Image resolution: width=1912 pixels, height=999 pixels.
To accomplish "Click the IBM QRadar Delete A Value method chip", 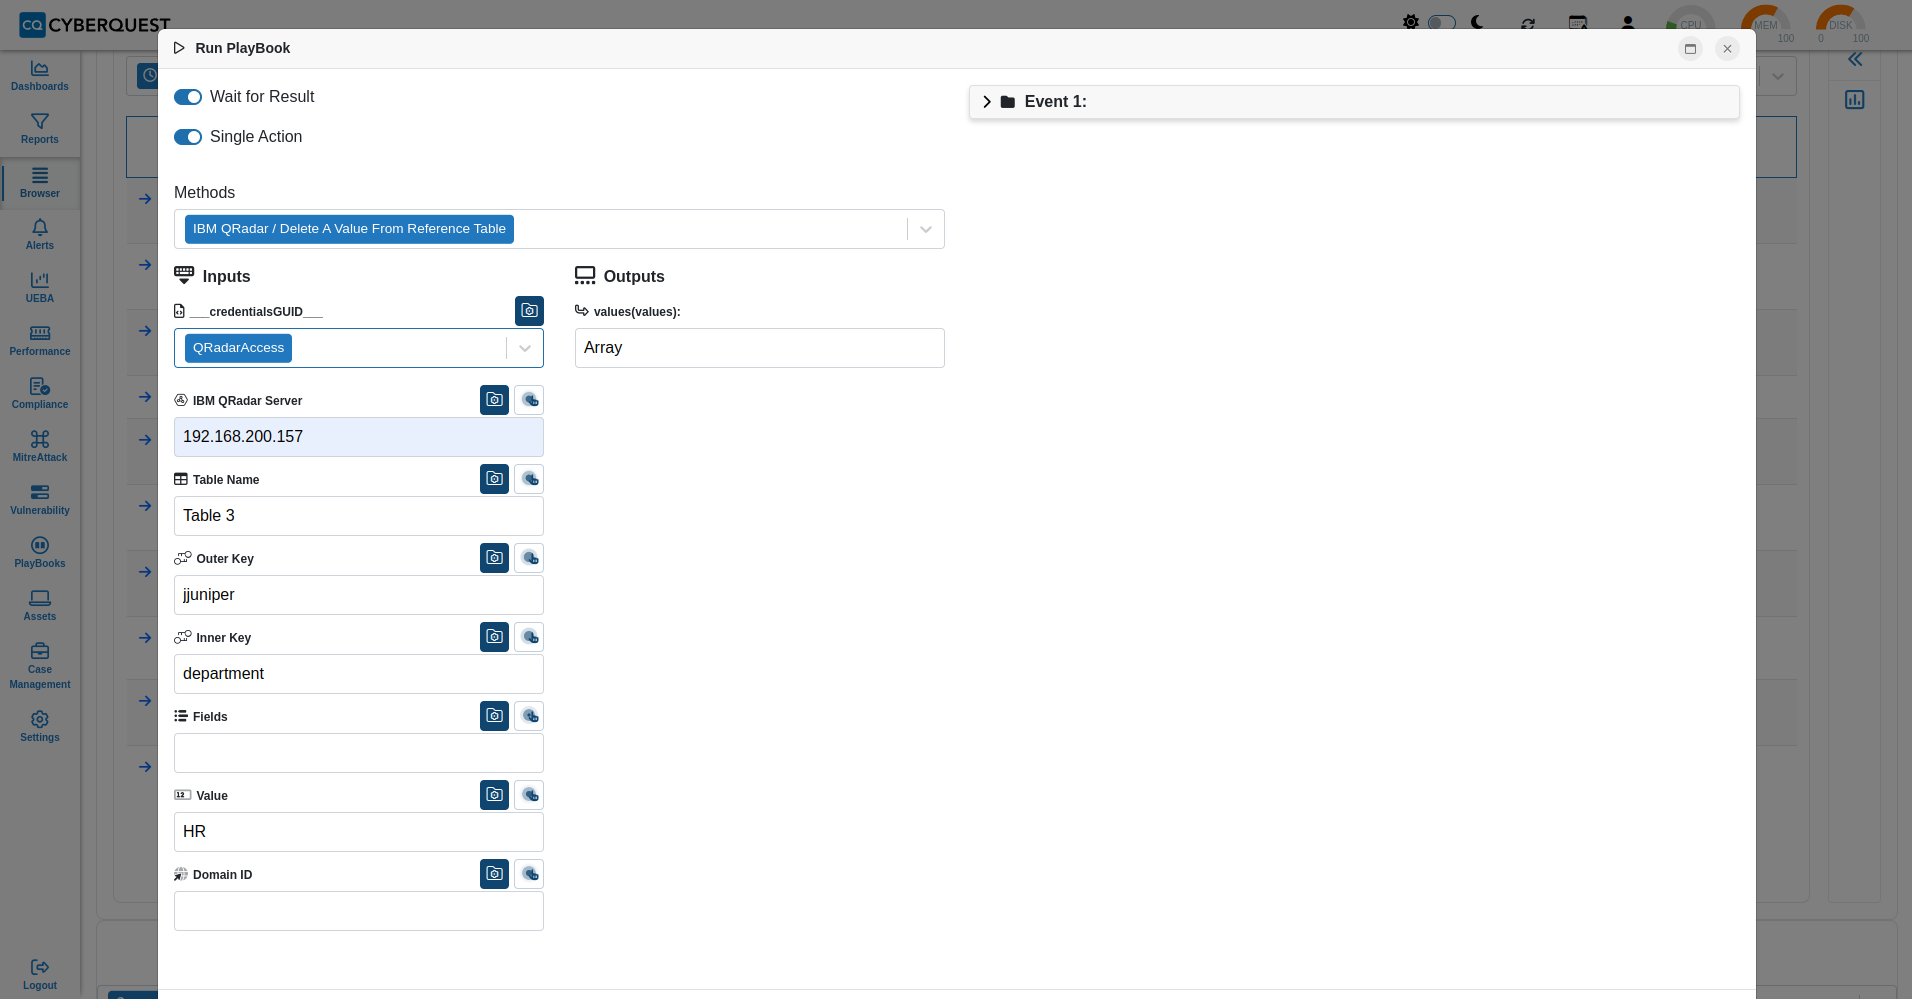I will [x=349, y=229].
